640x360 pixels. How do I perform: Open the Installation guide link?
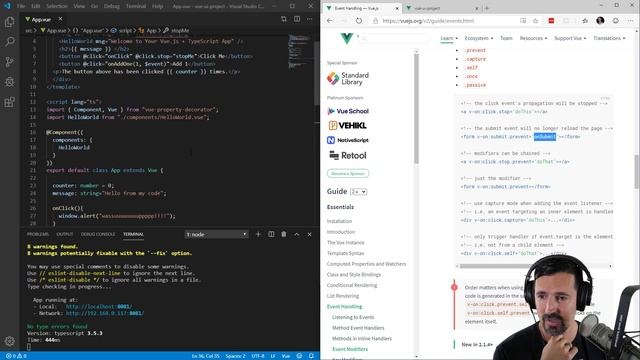(339, 221)
